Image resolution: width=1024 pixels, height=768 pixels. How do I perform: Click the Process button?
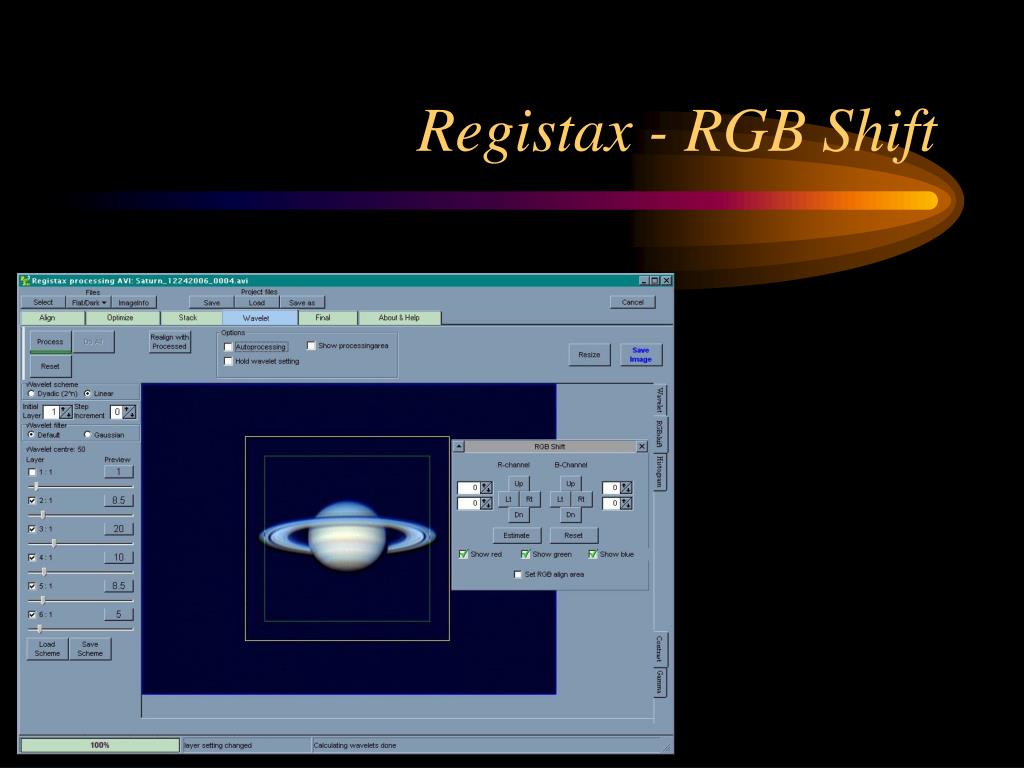coord(50,342)
